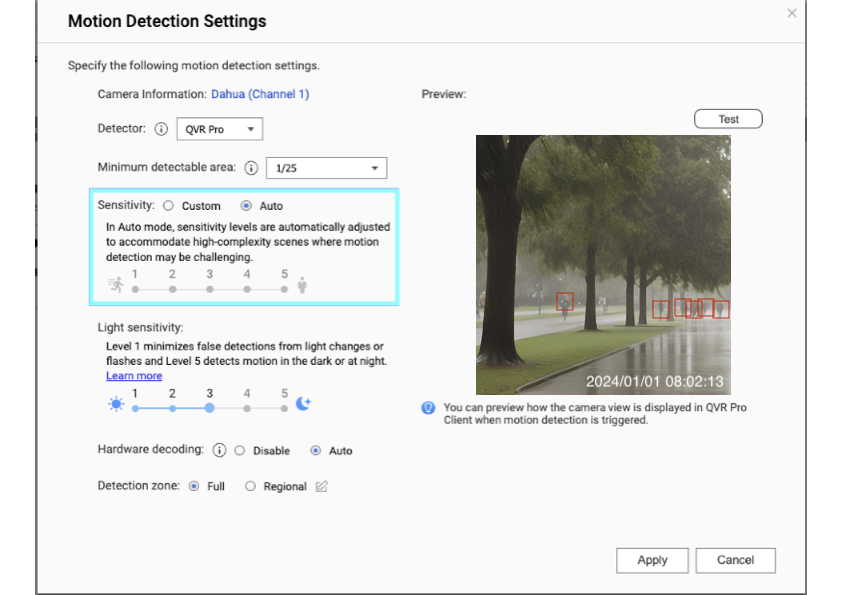Open the Dahua (Channel 1) camera link
Image resolution: width=842 pixels, height=595 pixels.
259,94
